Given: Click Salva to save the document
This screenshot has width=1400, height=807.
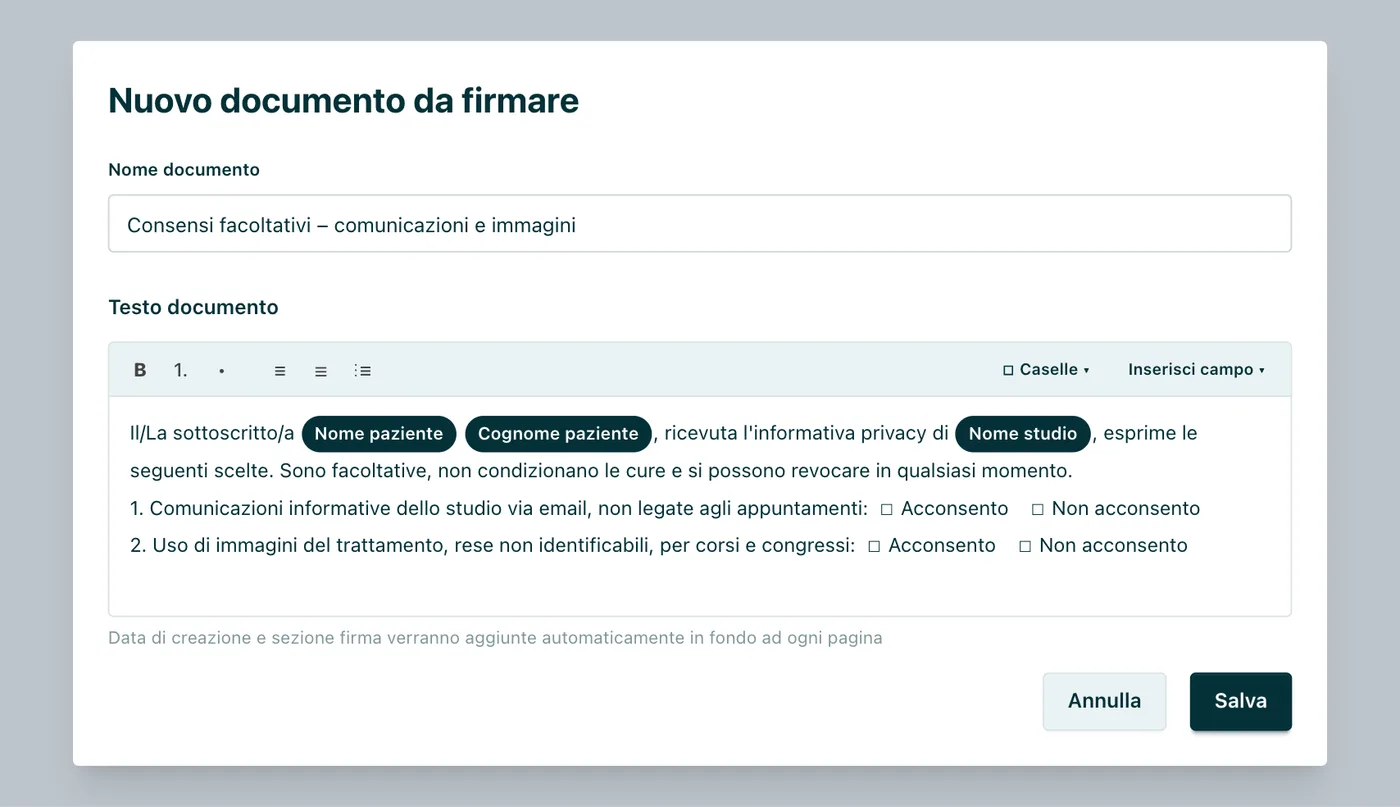Looking at the screenshot, I should pyautogui.click(x=1241, y=701).
